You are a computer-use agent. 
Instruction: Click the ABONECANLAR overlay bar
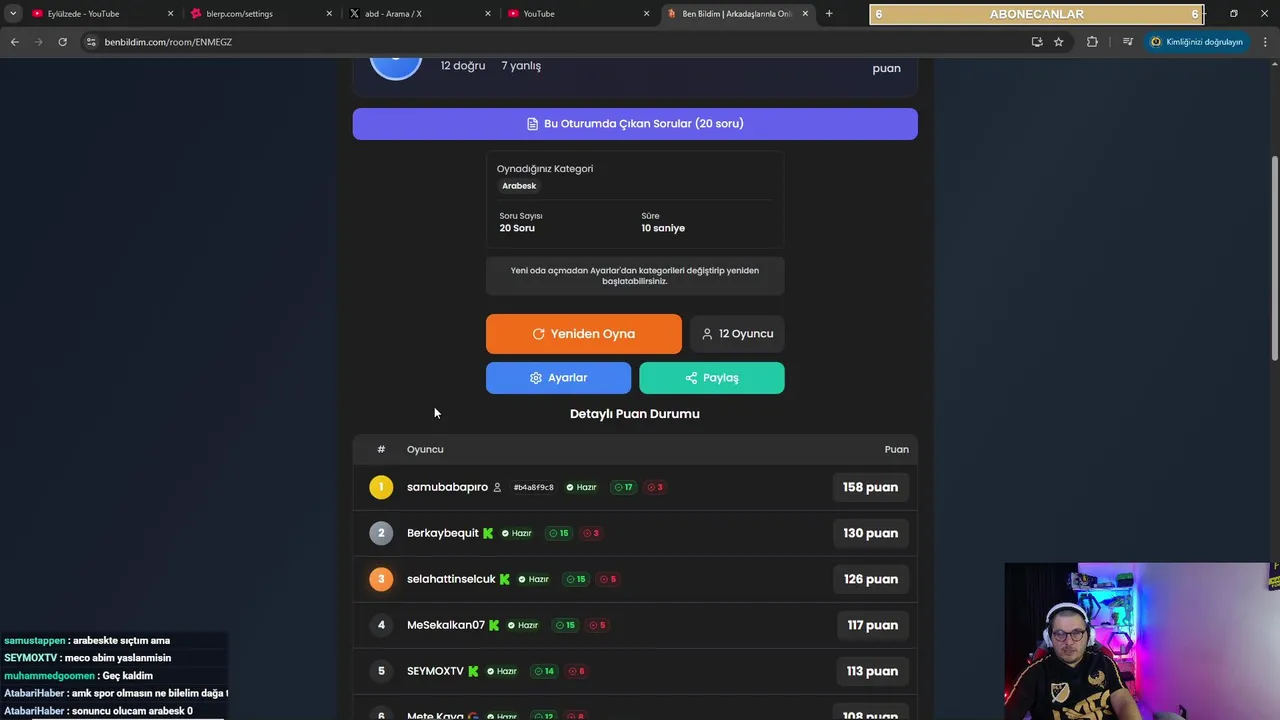(1037, 14)
